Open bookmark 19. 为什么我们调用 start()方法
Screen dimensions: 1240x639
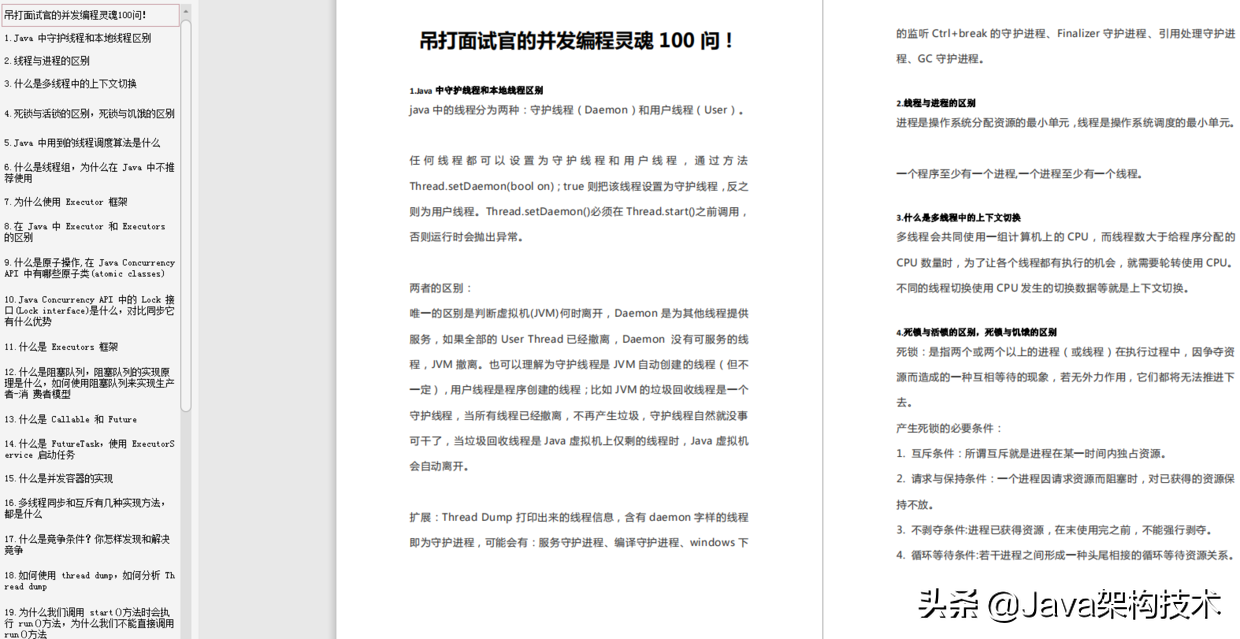(89, 622)
